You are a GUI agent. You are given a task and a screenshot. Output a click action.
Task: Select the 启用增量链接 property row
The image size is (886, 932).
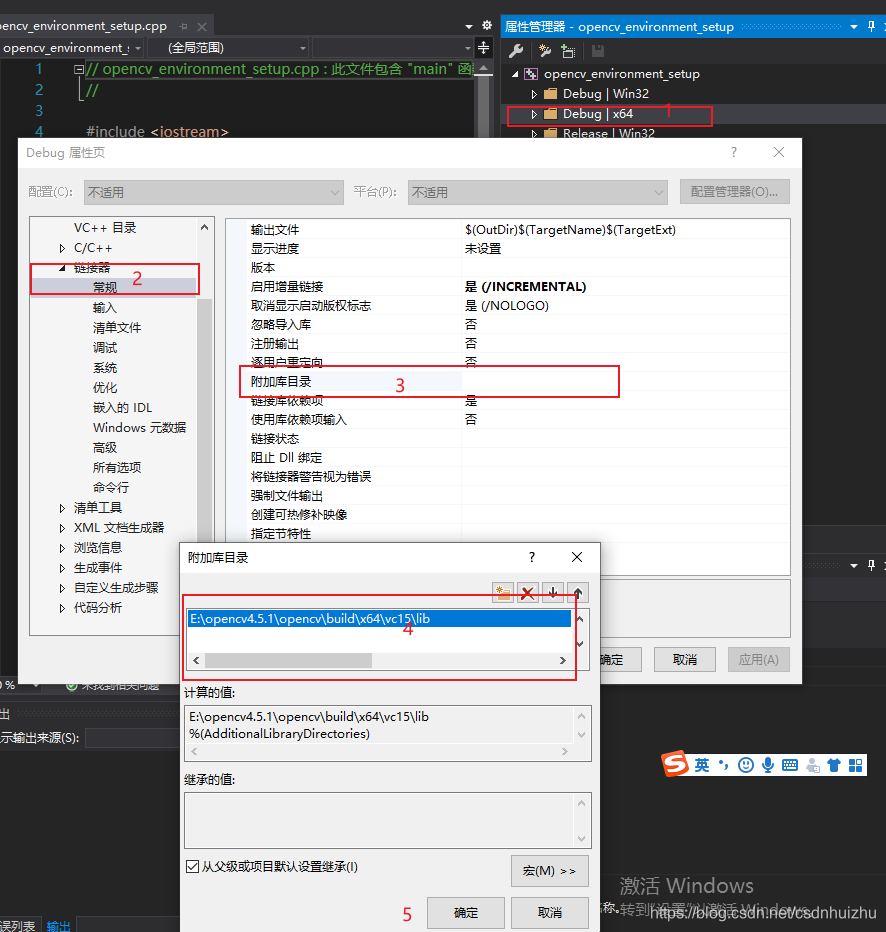(518, 286)
